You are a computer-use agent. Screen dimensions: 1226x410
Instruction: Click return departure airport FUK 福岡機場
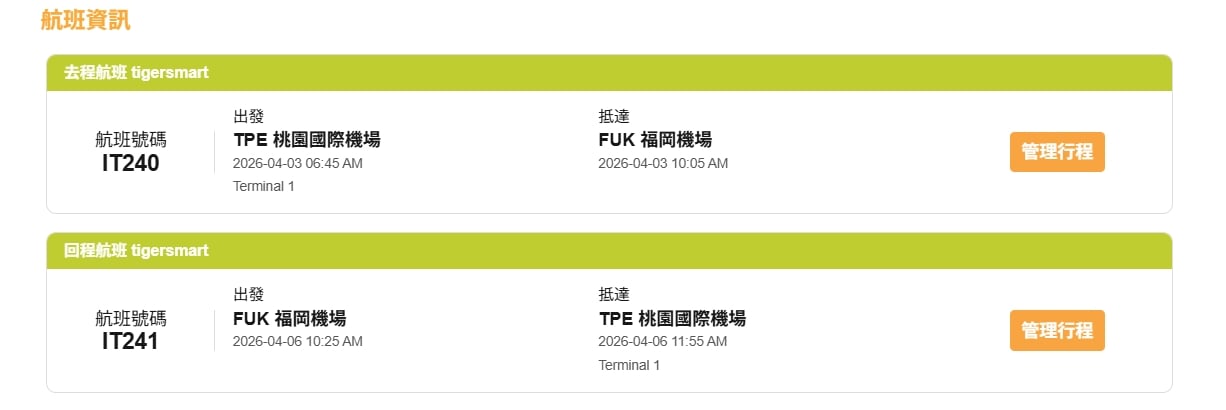(289, 319)
